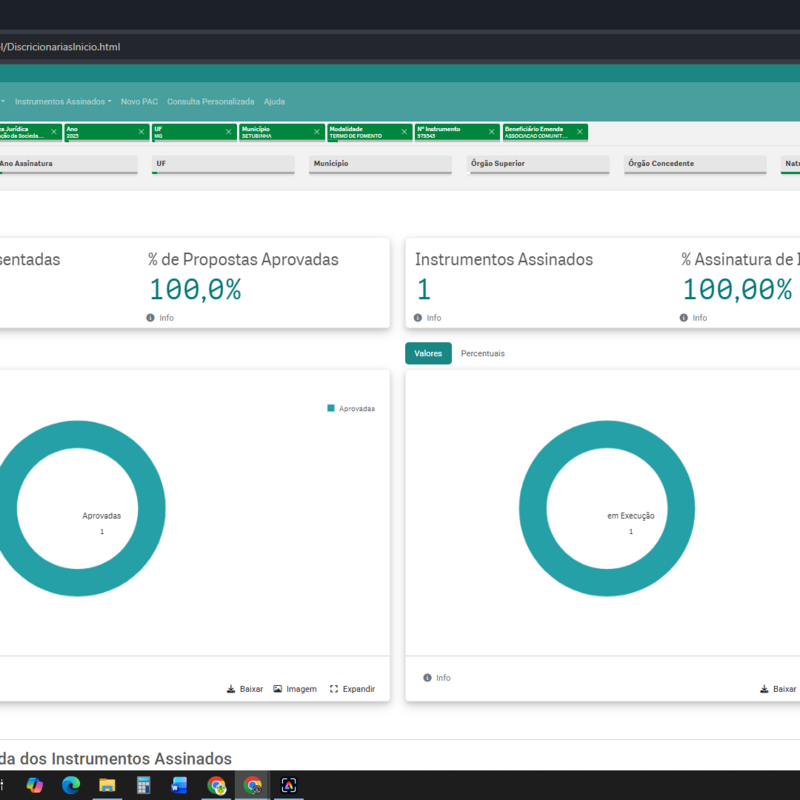Click Info icon under Instrumentos Assinados
The width and height of the screenshot is (800, 800).
(418, 317)
